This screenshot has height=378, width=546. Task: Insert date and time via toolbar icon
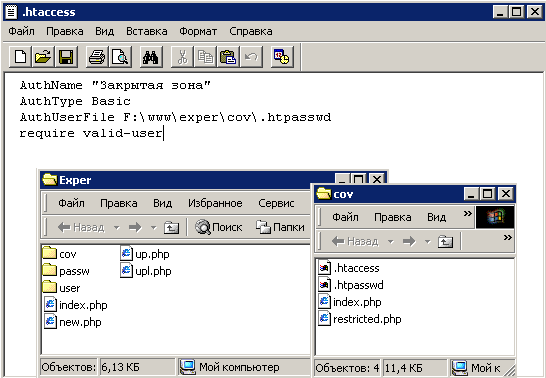281,57
